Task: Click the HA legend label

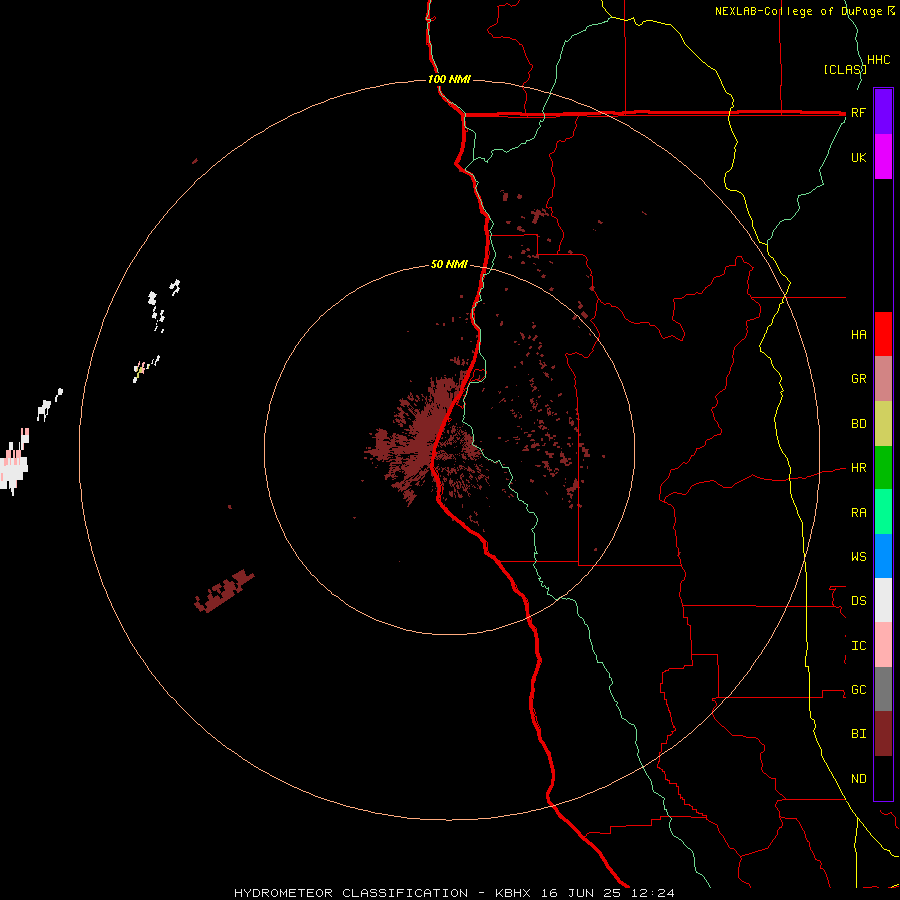Action: [x=858, y=334]
